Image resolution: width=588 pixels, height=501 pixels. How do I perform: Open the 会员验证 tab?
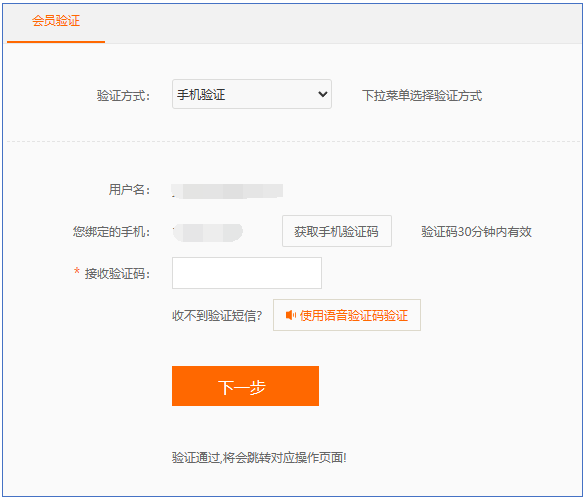56,21
